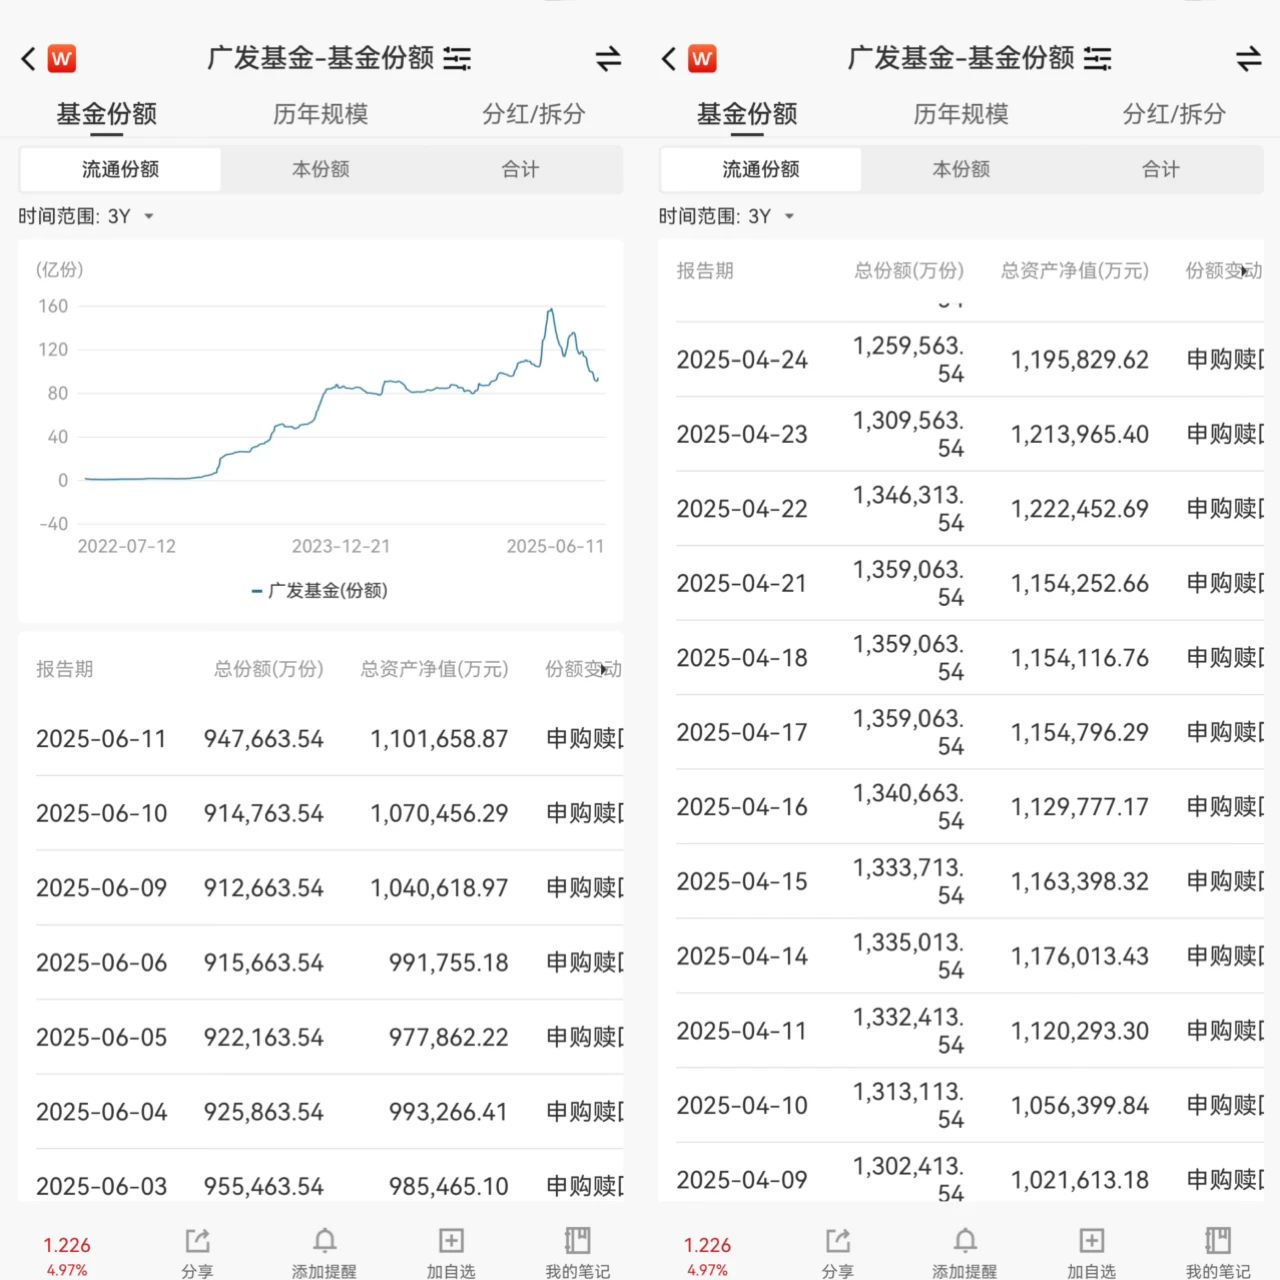This screenshot has width=1280, height=1280.
Task: Tap the 加自选 plus icon, left panel
Action: [x=451, y=1241]
